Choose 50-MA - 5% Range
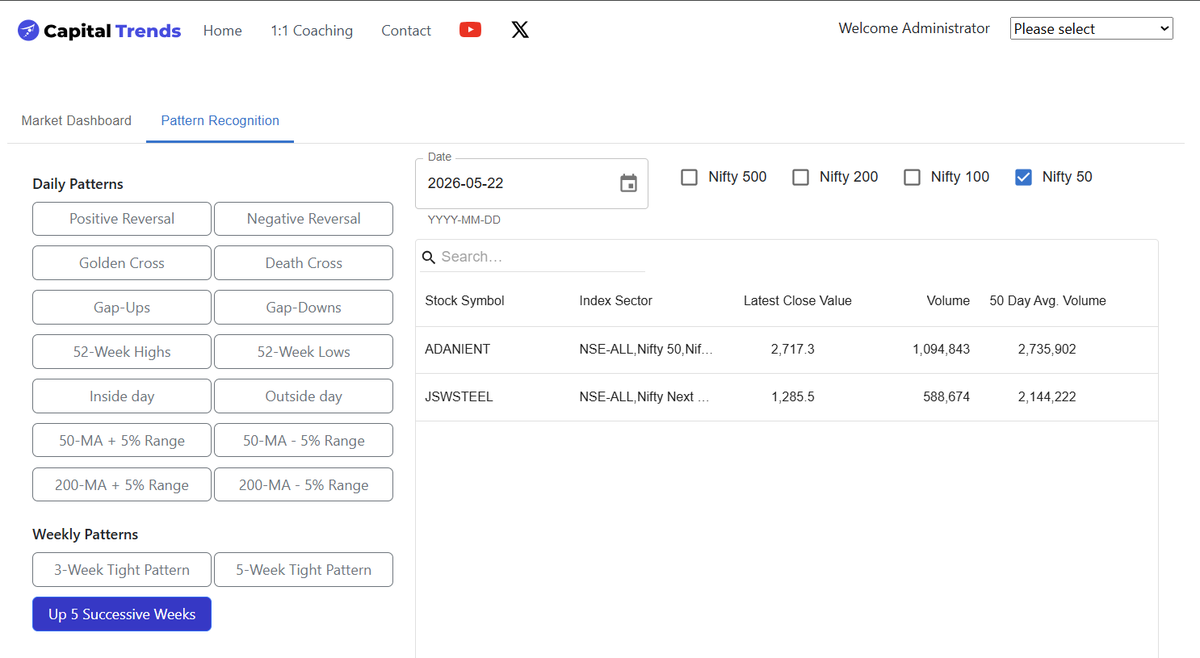This screenshot has height=658, width=1200. [304, 441]
